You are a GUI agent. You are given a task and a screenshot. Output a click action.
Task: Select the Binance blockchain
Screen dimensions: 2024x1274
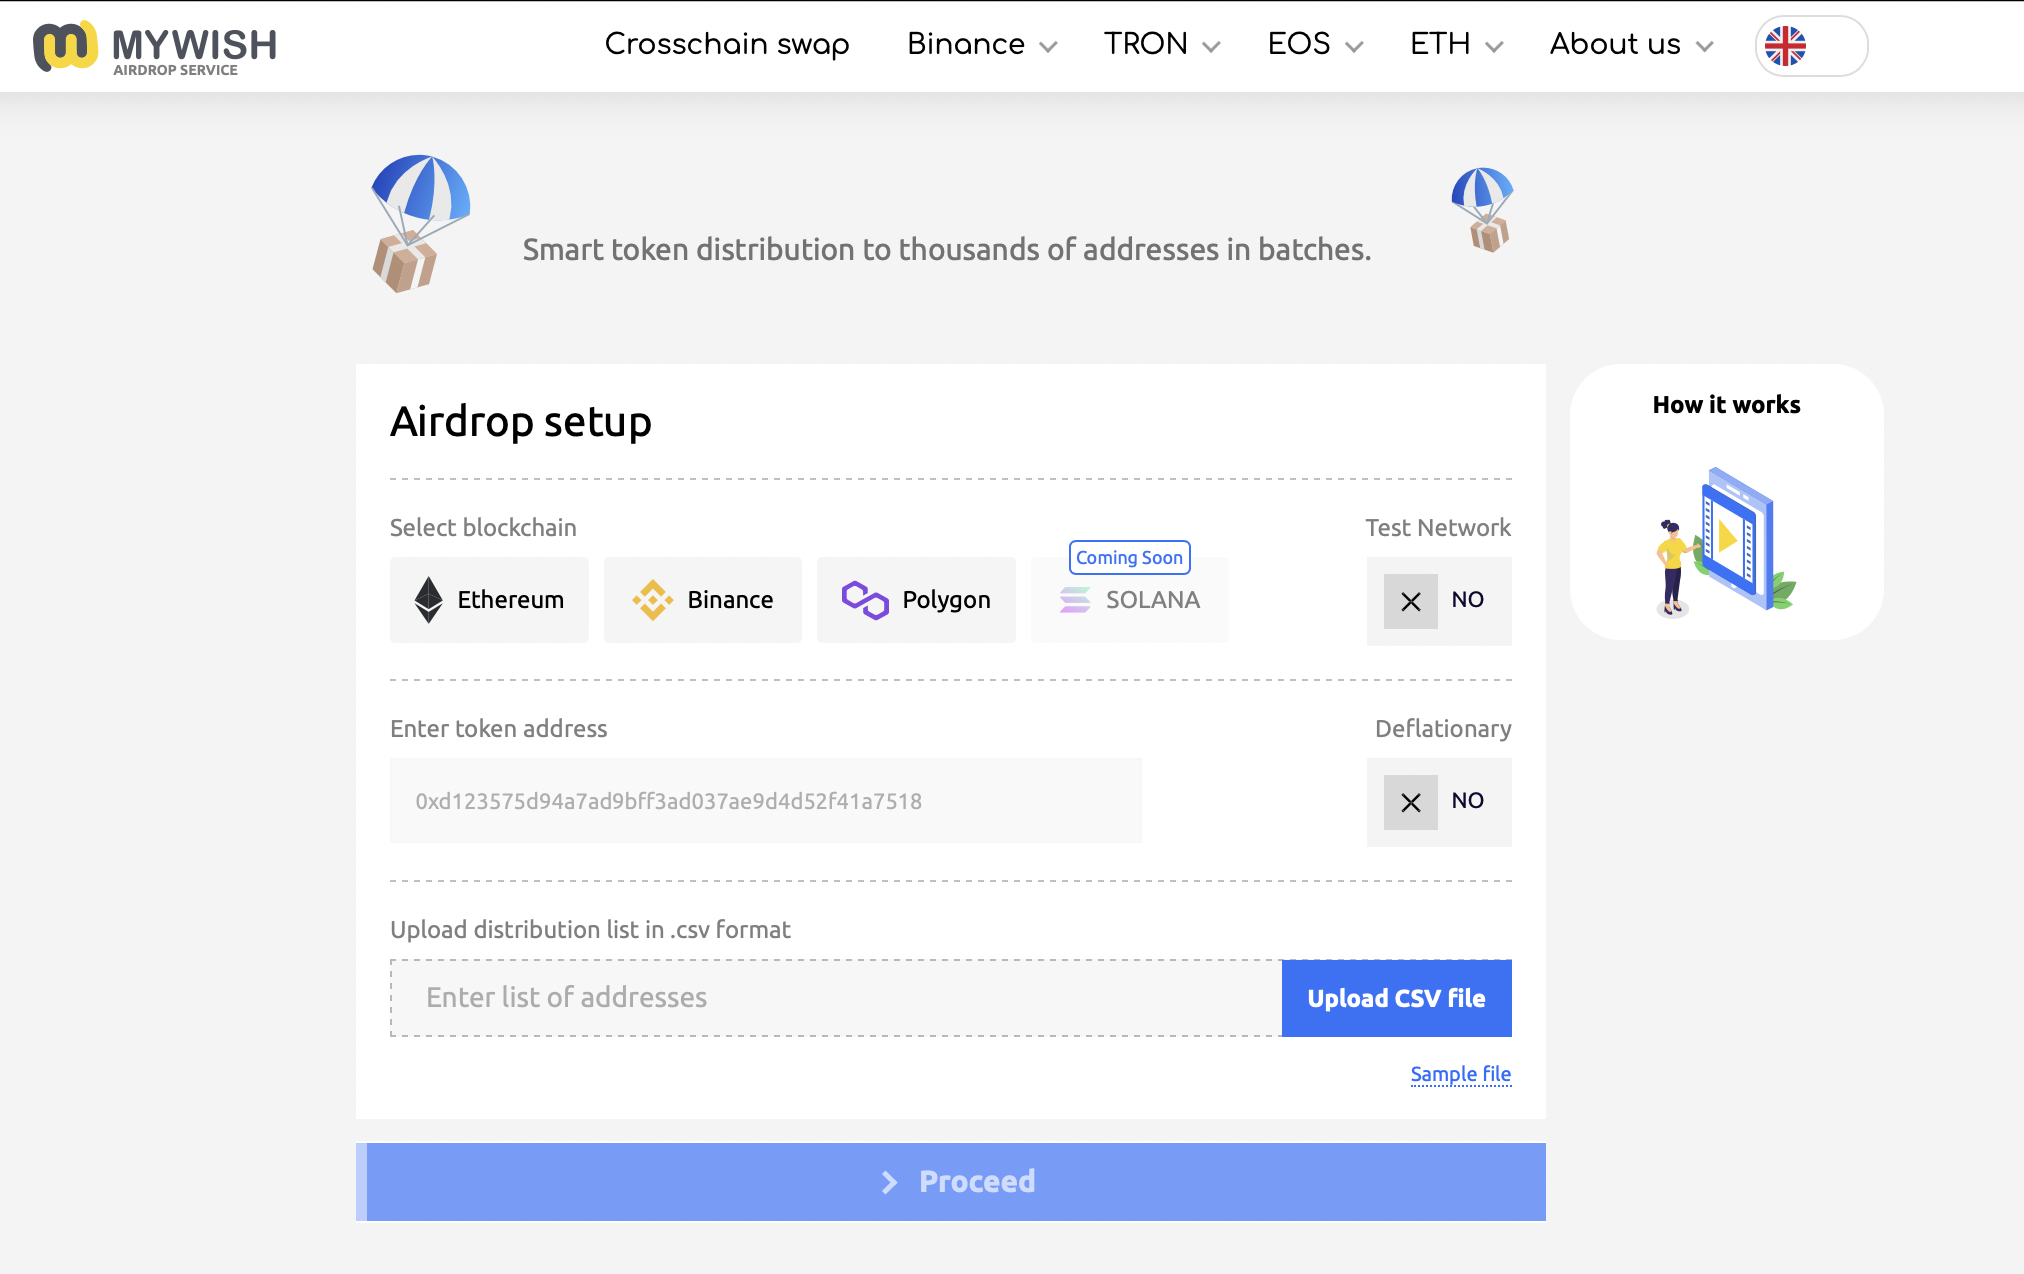pyautogui.click(x=703, y=600)
